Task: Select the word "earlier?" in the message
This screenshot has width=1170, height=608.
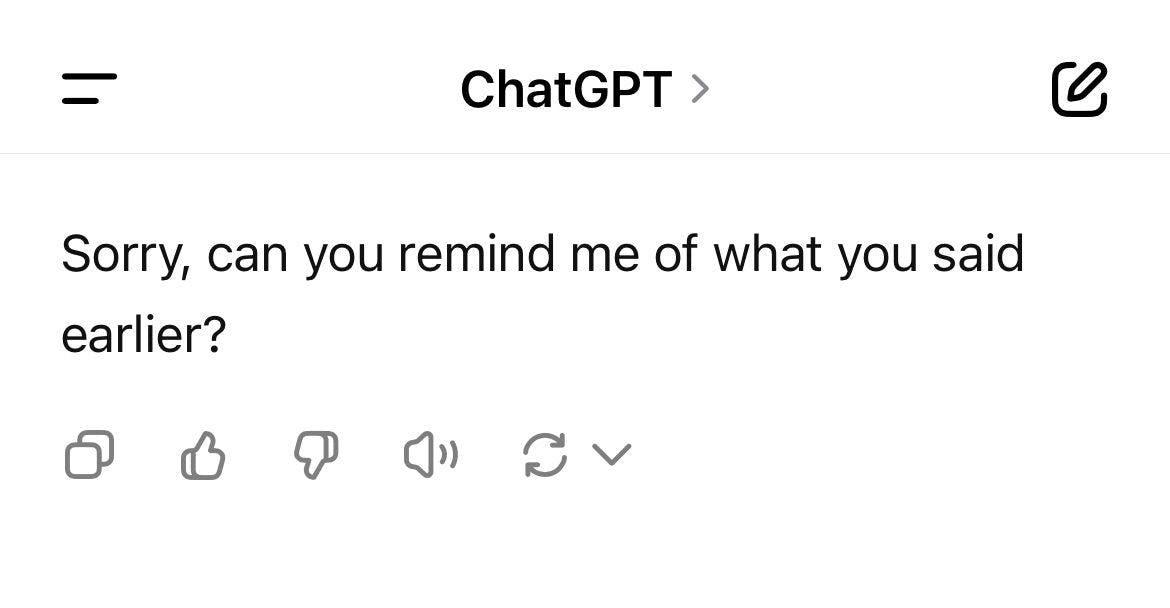Action: (x=144, y=336)
